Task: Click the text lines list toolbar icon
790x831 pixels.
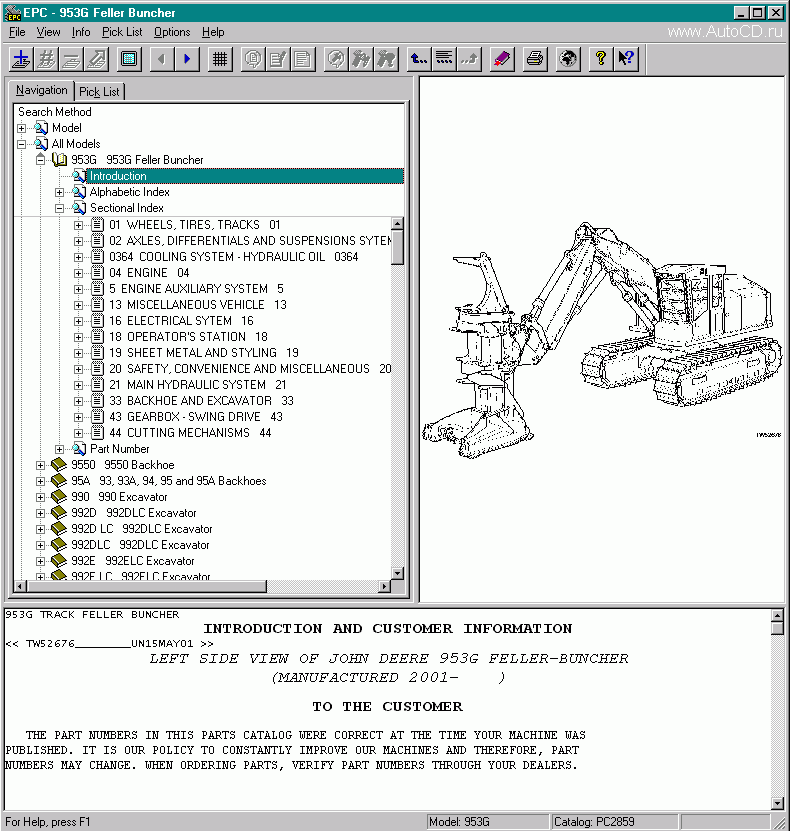Action: pos(444,59)
